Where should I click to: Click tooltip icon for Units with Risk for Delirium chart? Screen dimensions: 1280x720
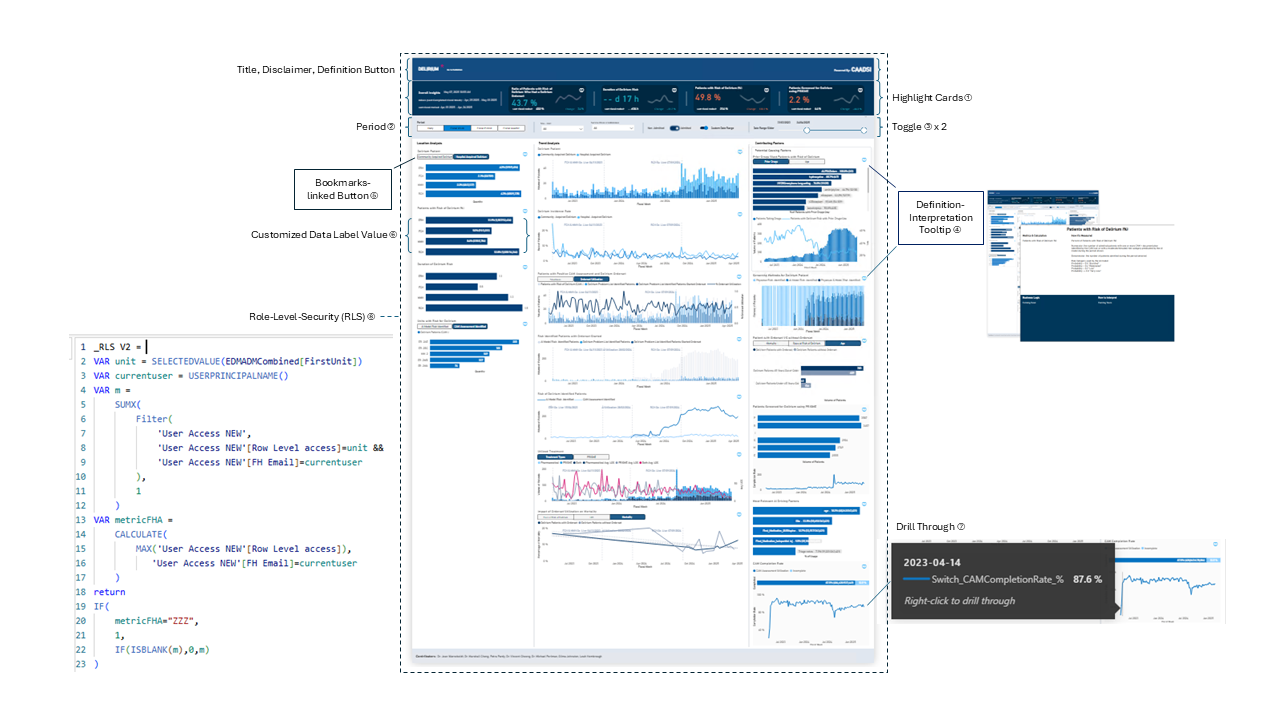[525, 324]
